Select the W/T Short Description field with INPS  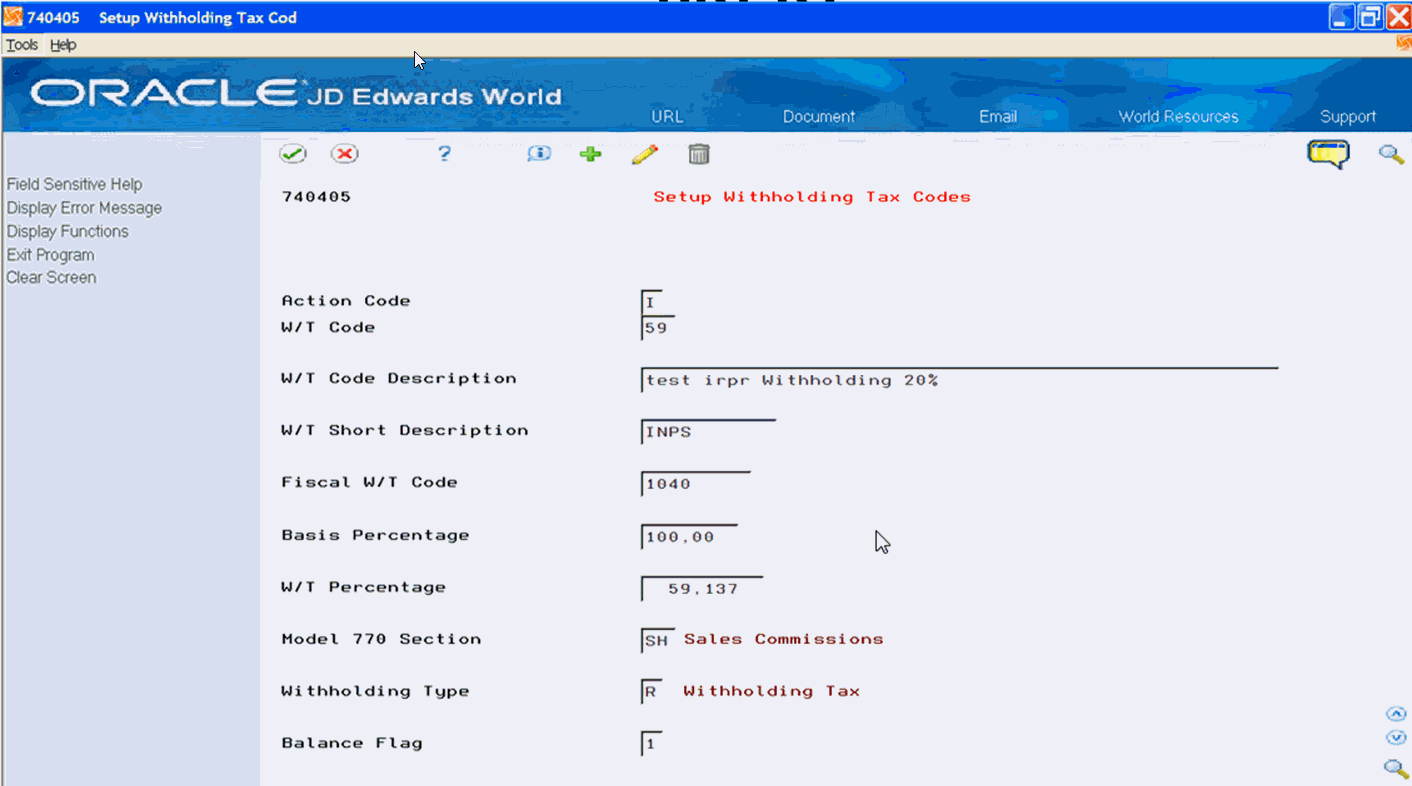click(708, 432)
